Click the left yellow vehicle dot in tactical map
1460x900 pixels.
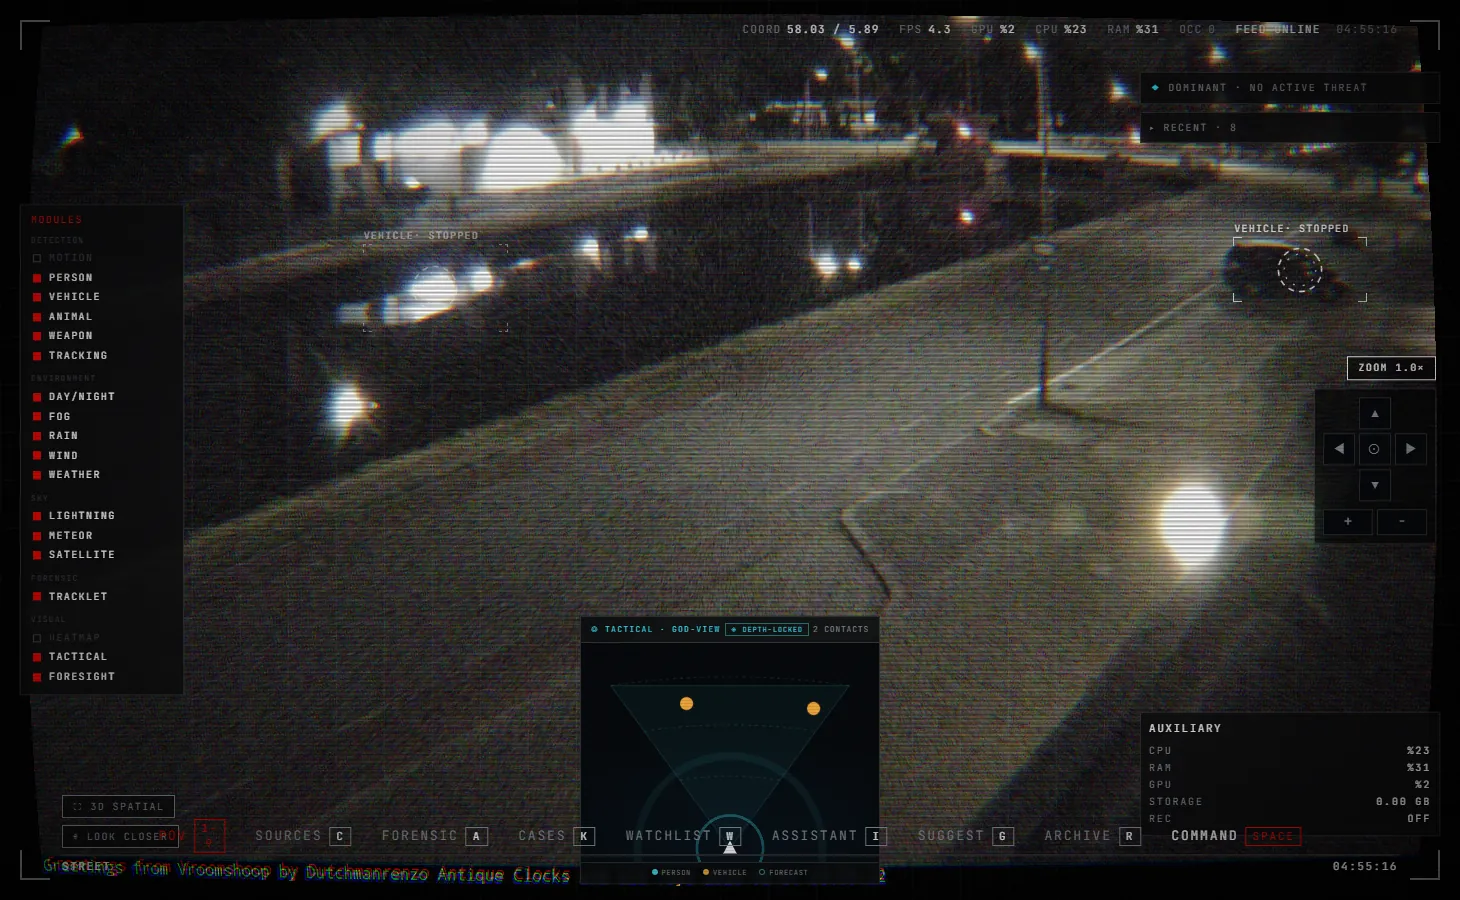click(x=686, y=704)
